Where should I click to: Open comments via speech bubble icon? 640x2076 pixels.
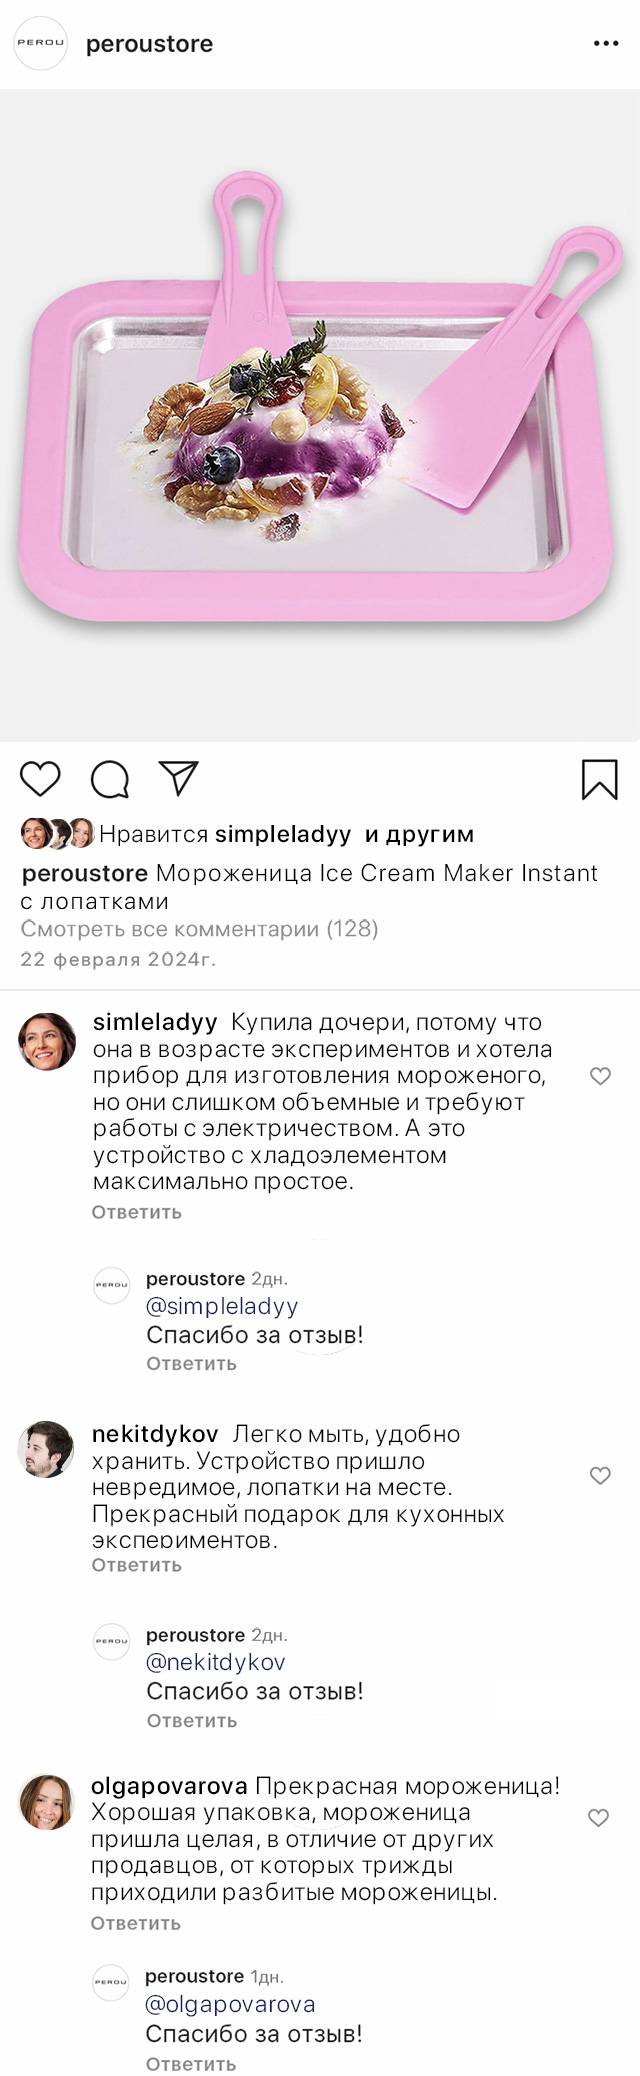click(110, 780)
